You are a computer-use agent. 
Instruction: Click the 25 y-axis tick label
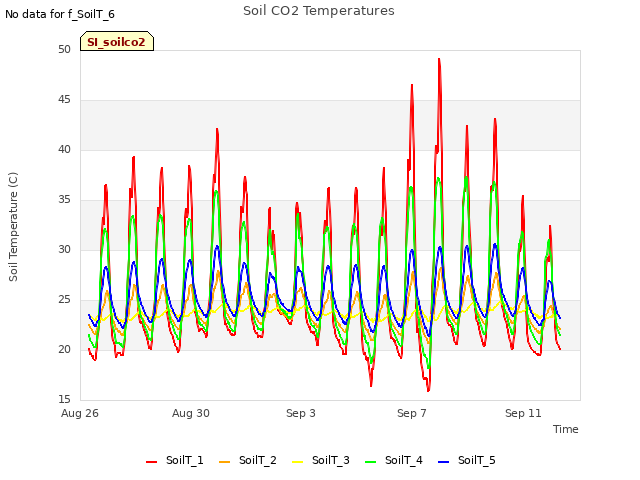(x=64, y=300)
